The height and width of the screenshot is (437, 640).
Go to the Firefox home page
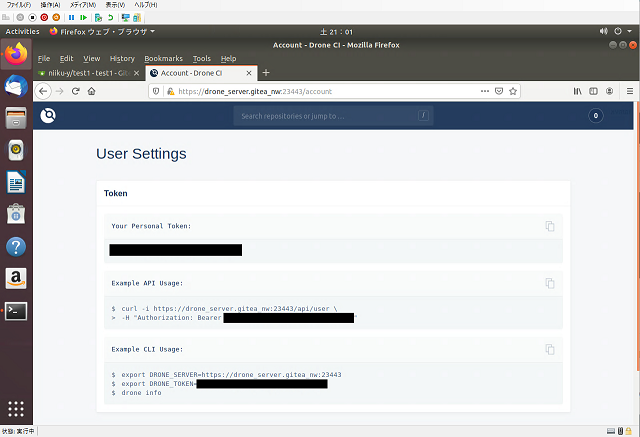[x=91, y=91]
